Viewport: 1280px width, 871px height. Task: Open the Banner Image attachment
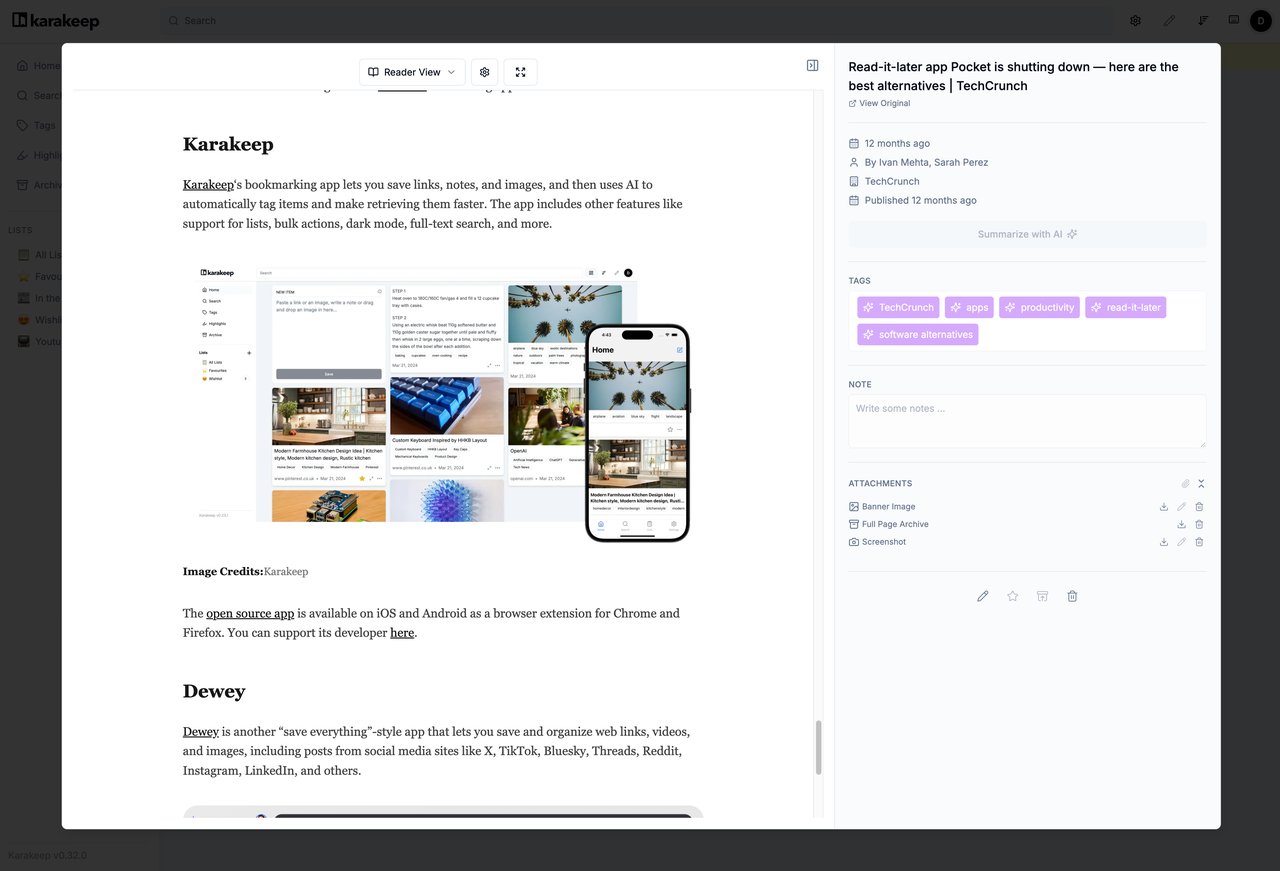pos(882,507)
